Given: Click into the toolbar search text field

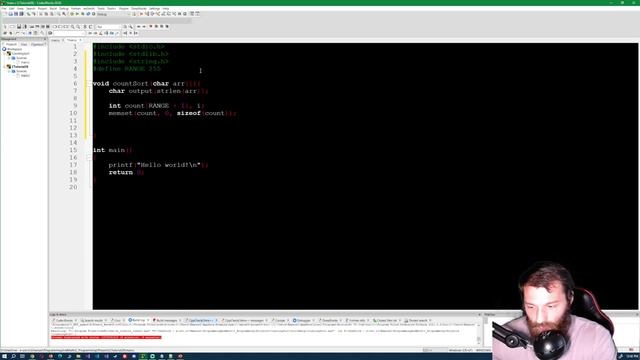Looking at the screenshot, I should [x=69, y=33].
